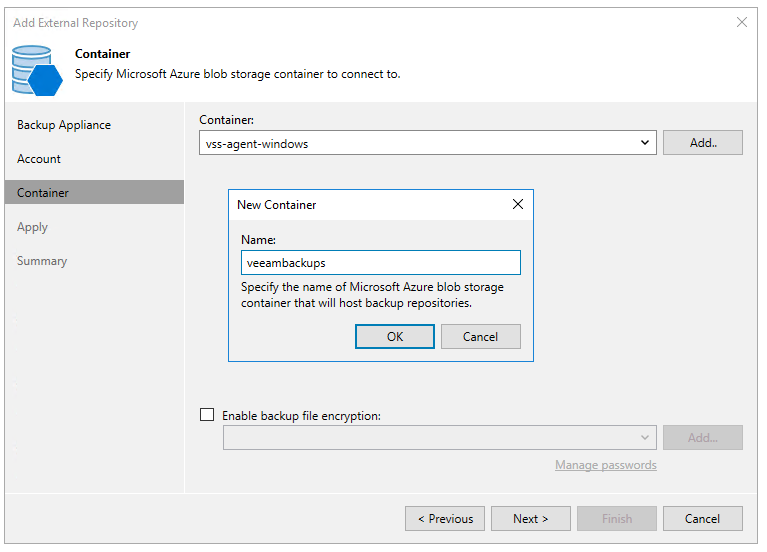Go to the Backup Appliance step

click(64, 125)
